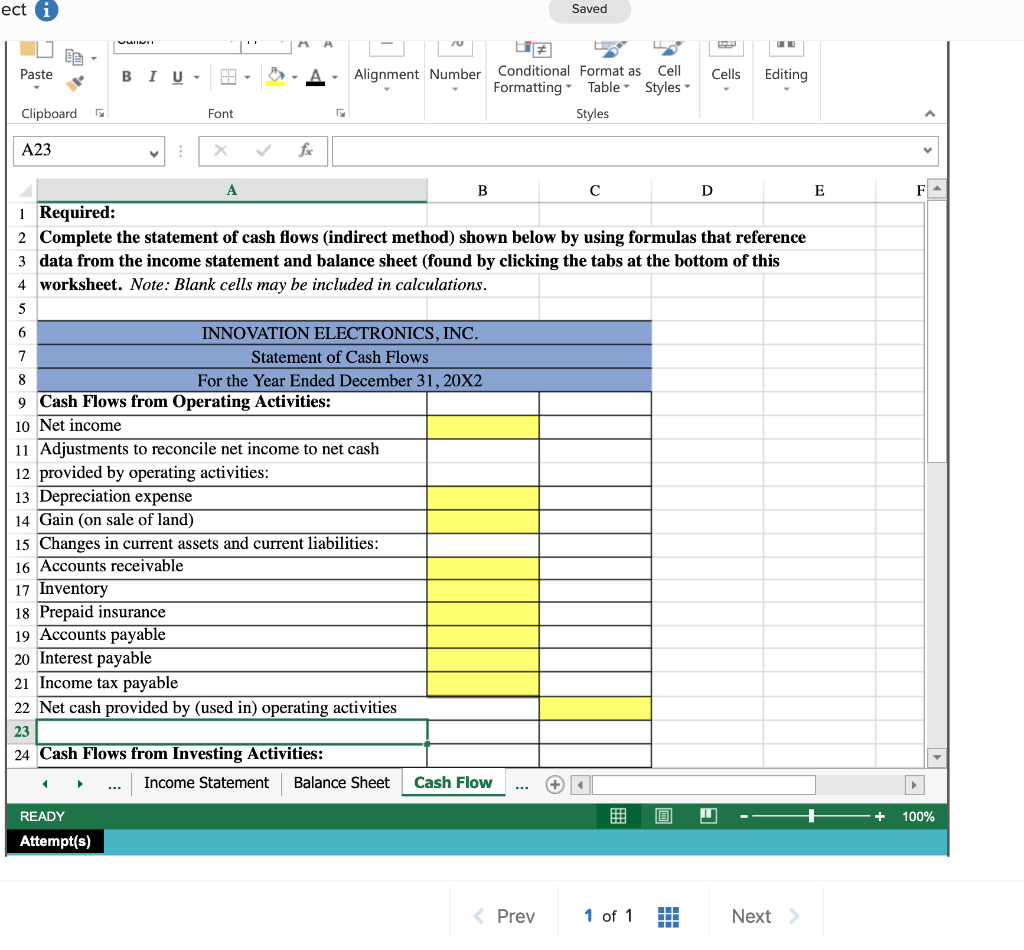Click the Cancel X icon in formula bar
The height and width of the screenshot is (950, 1024).
[221, 151]
